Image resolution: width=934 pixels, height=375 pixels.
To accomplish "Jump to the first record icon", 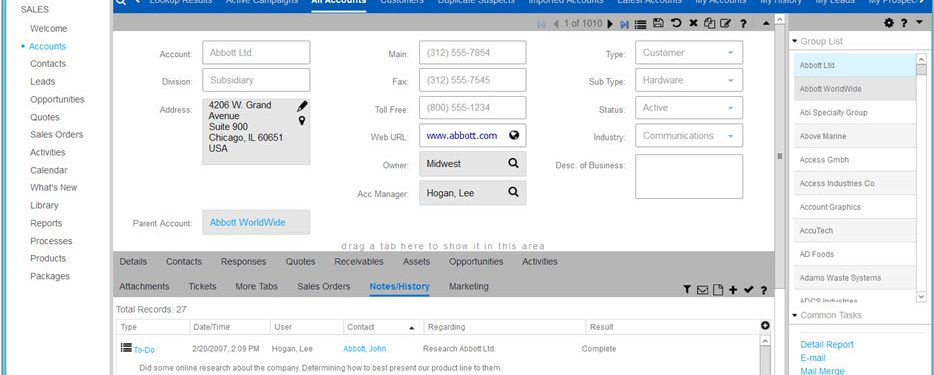I will (x=541, y=24).
